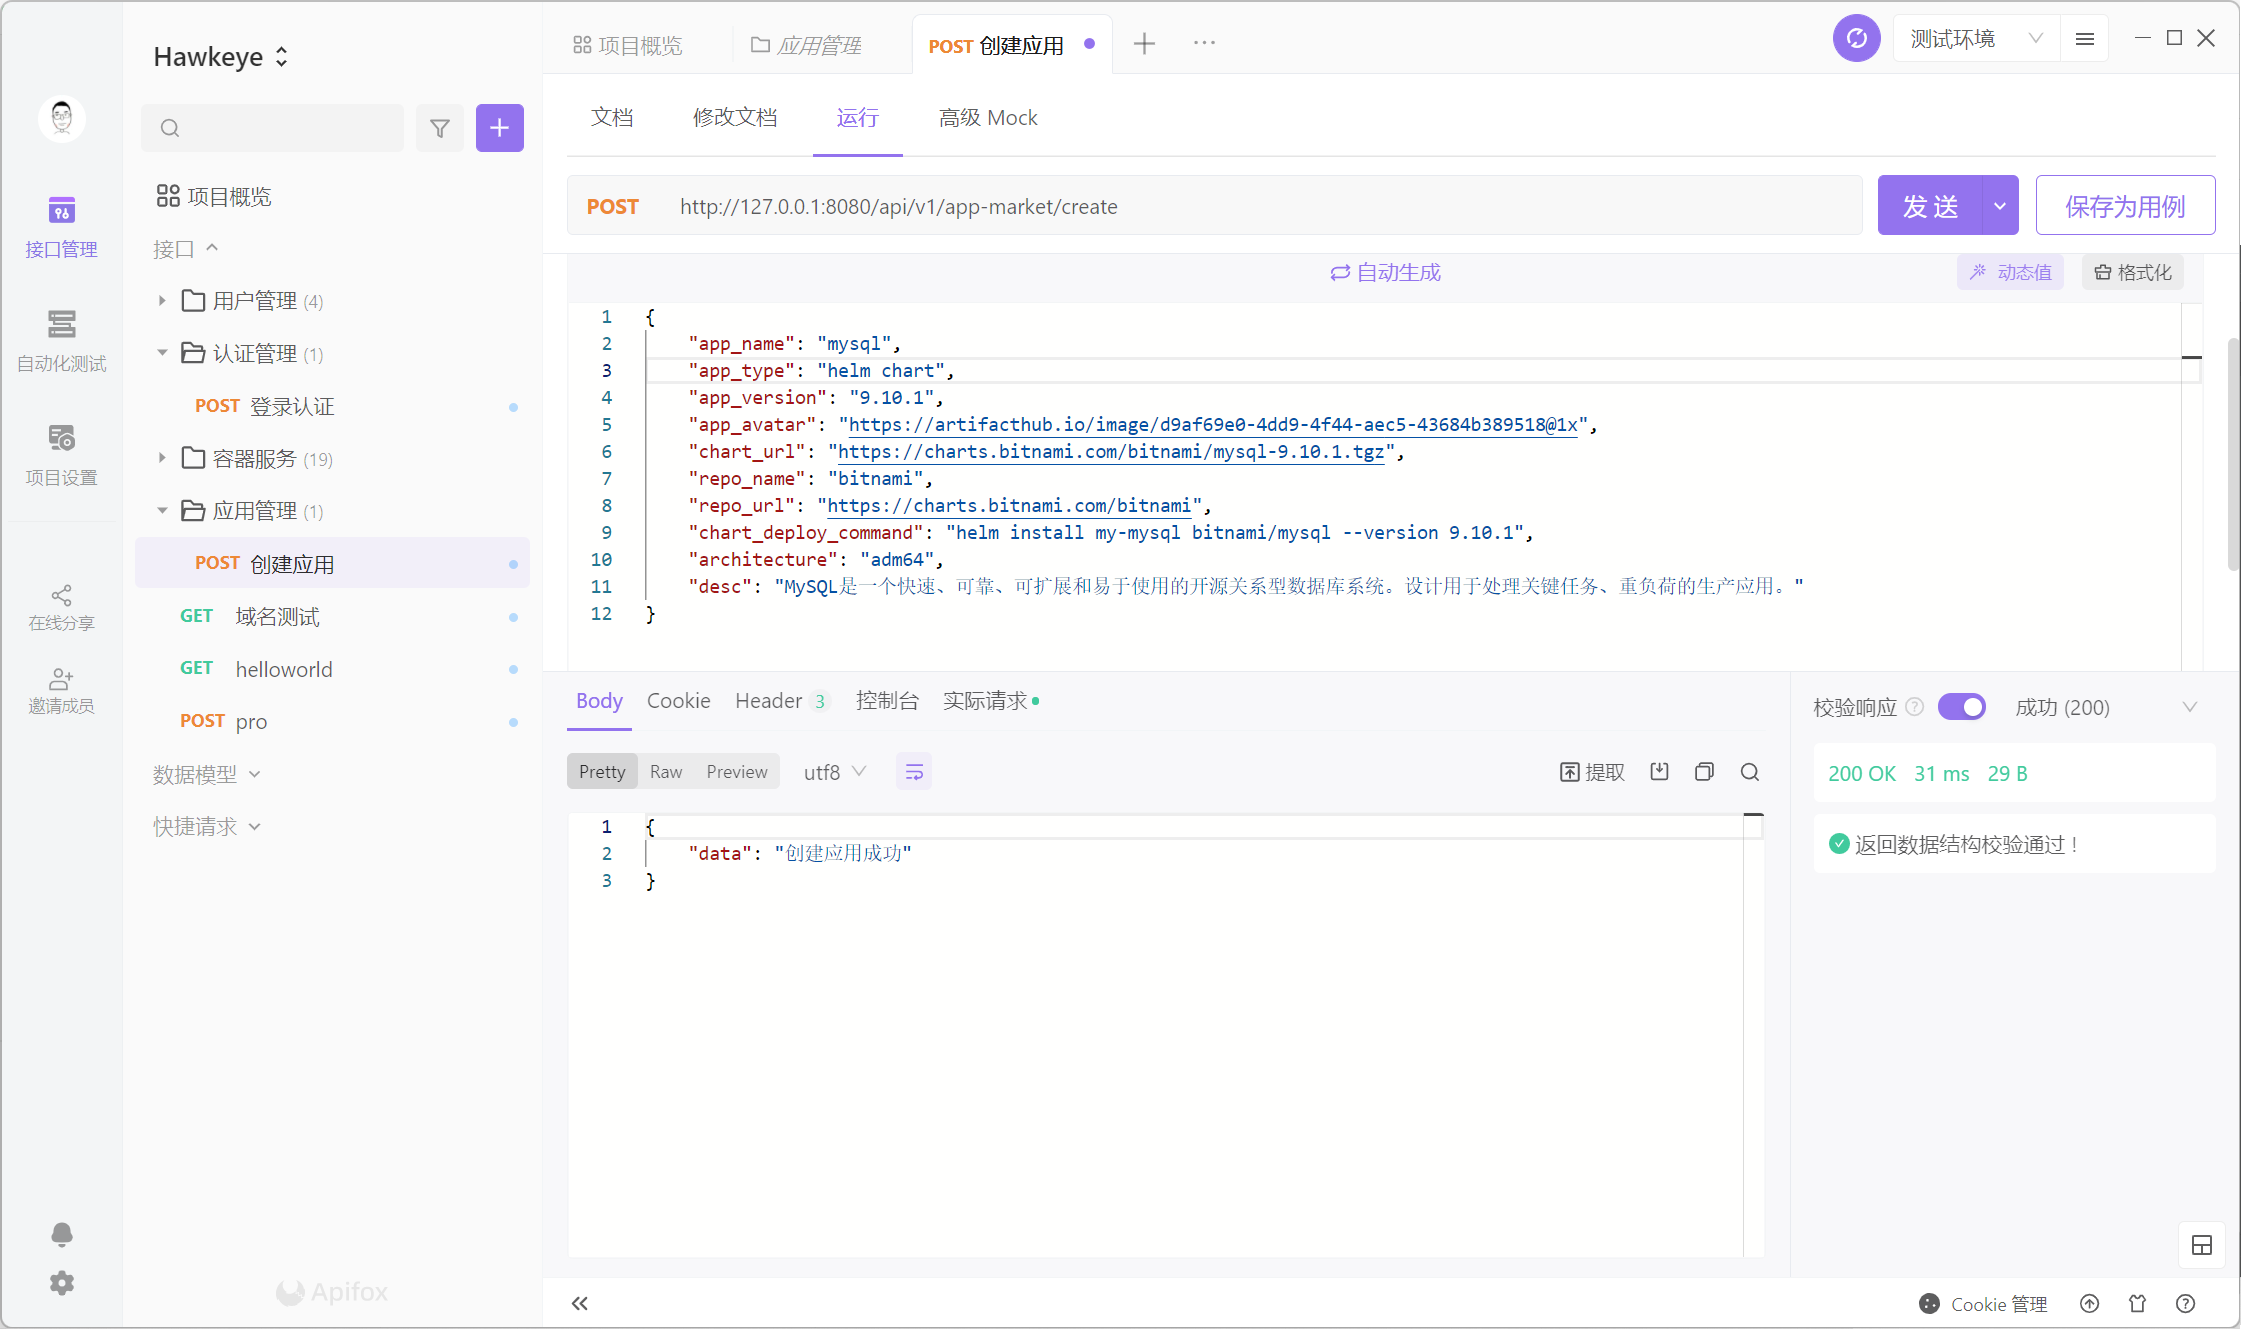
Task: Click the sidebar search field
Action: (272, 128)
